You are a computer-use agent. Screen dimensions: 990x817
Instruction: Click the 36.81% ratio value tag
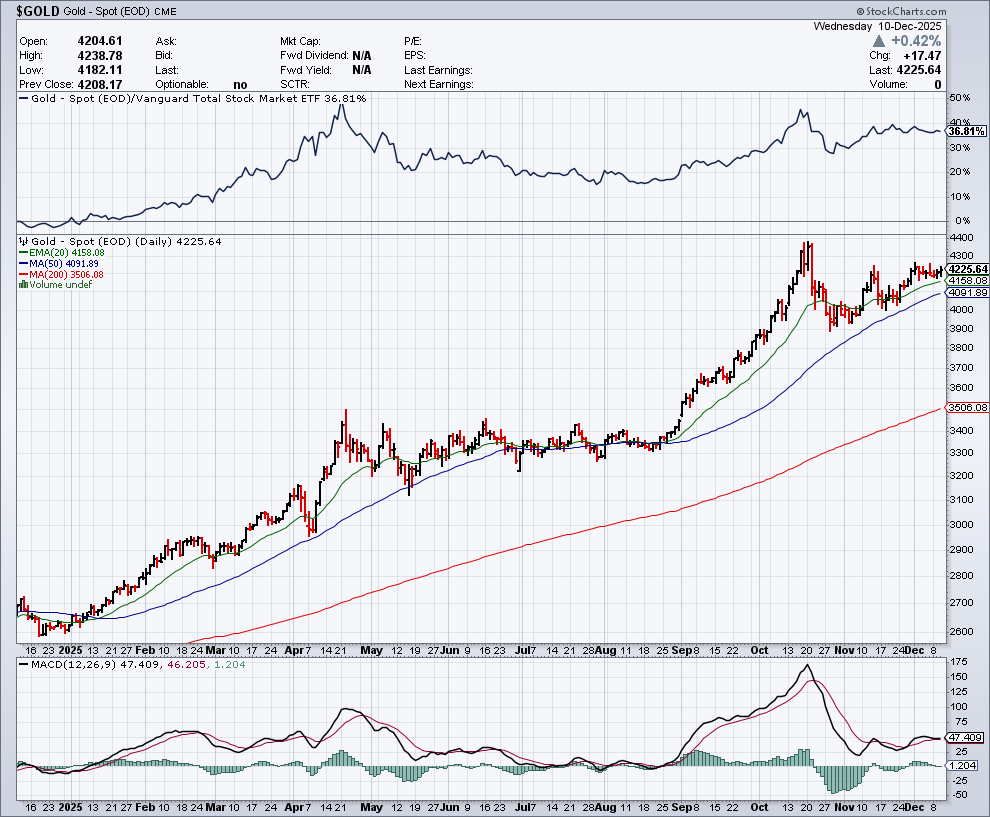(x=963, y=132)
